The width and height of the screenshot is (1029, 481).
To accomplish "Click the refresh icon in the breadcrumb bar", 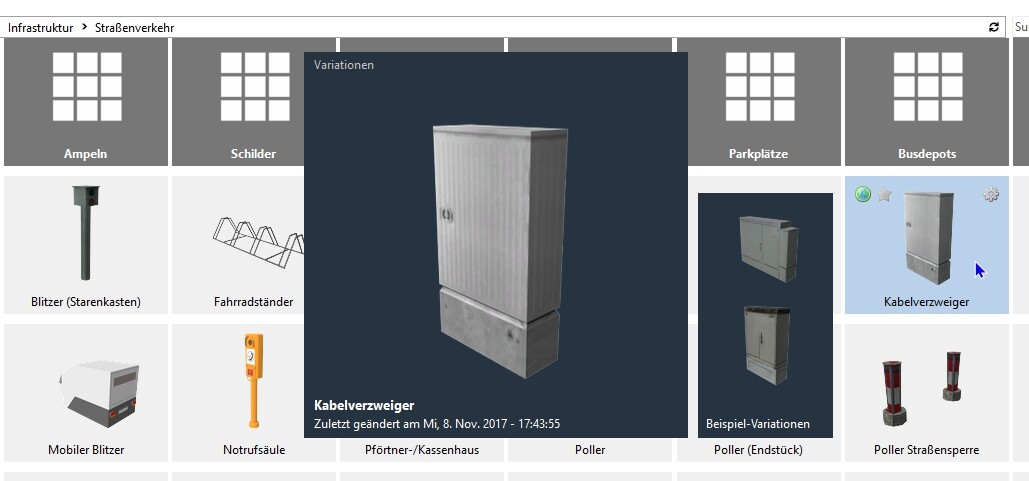I will coord(994,27).
